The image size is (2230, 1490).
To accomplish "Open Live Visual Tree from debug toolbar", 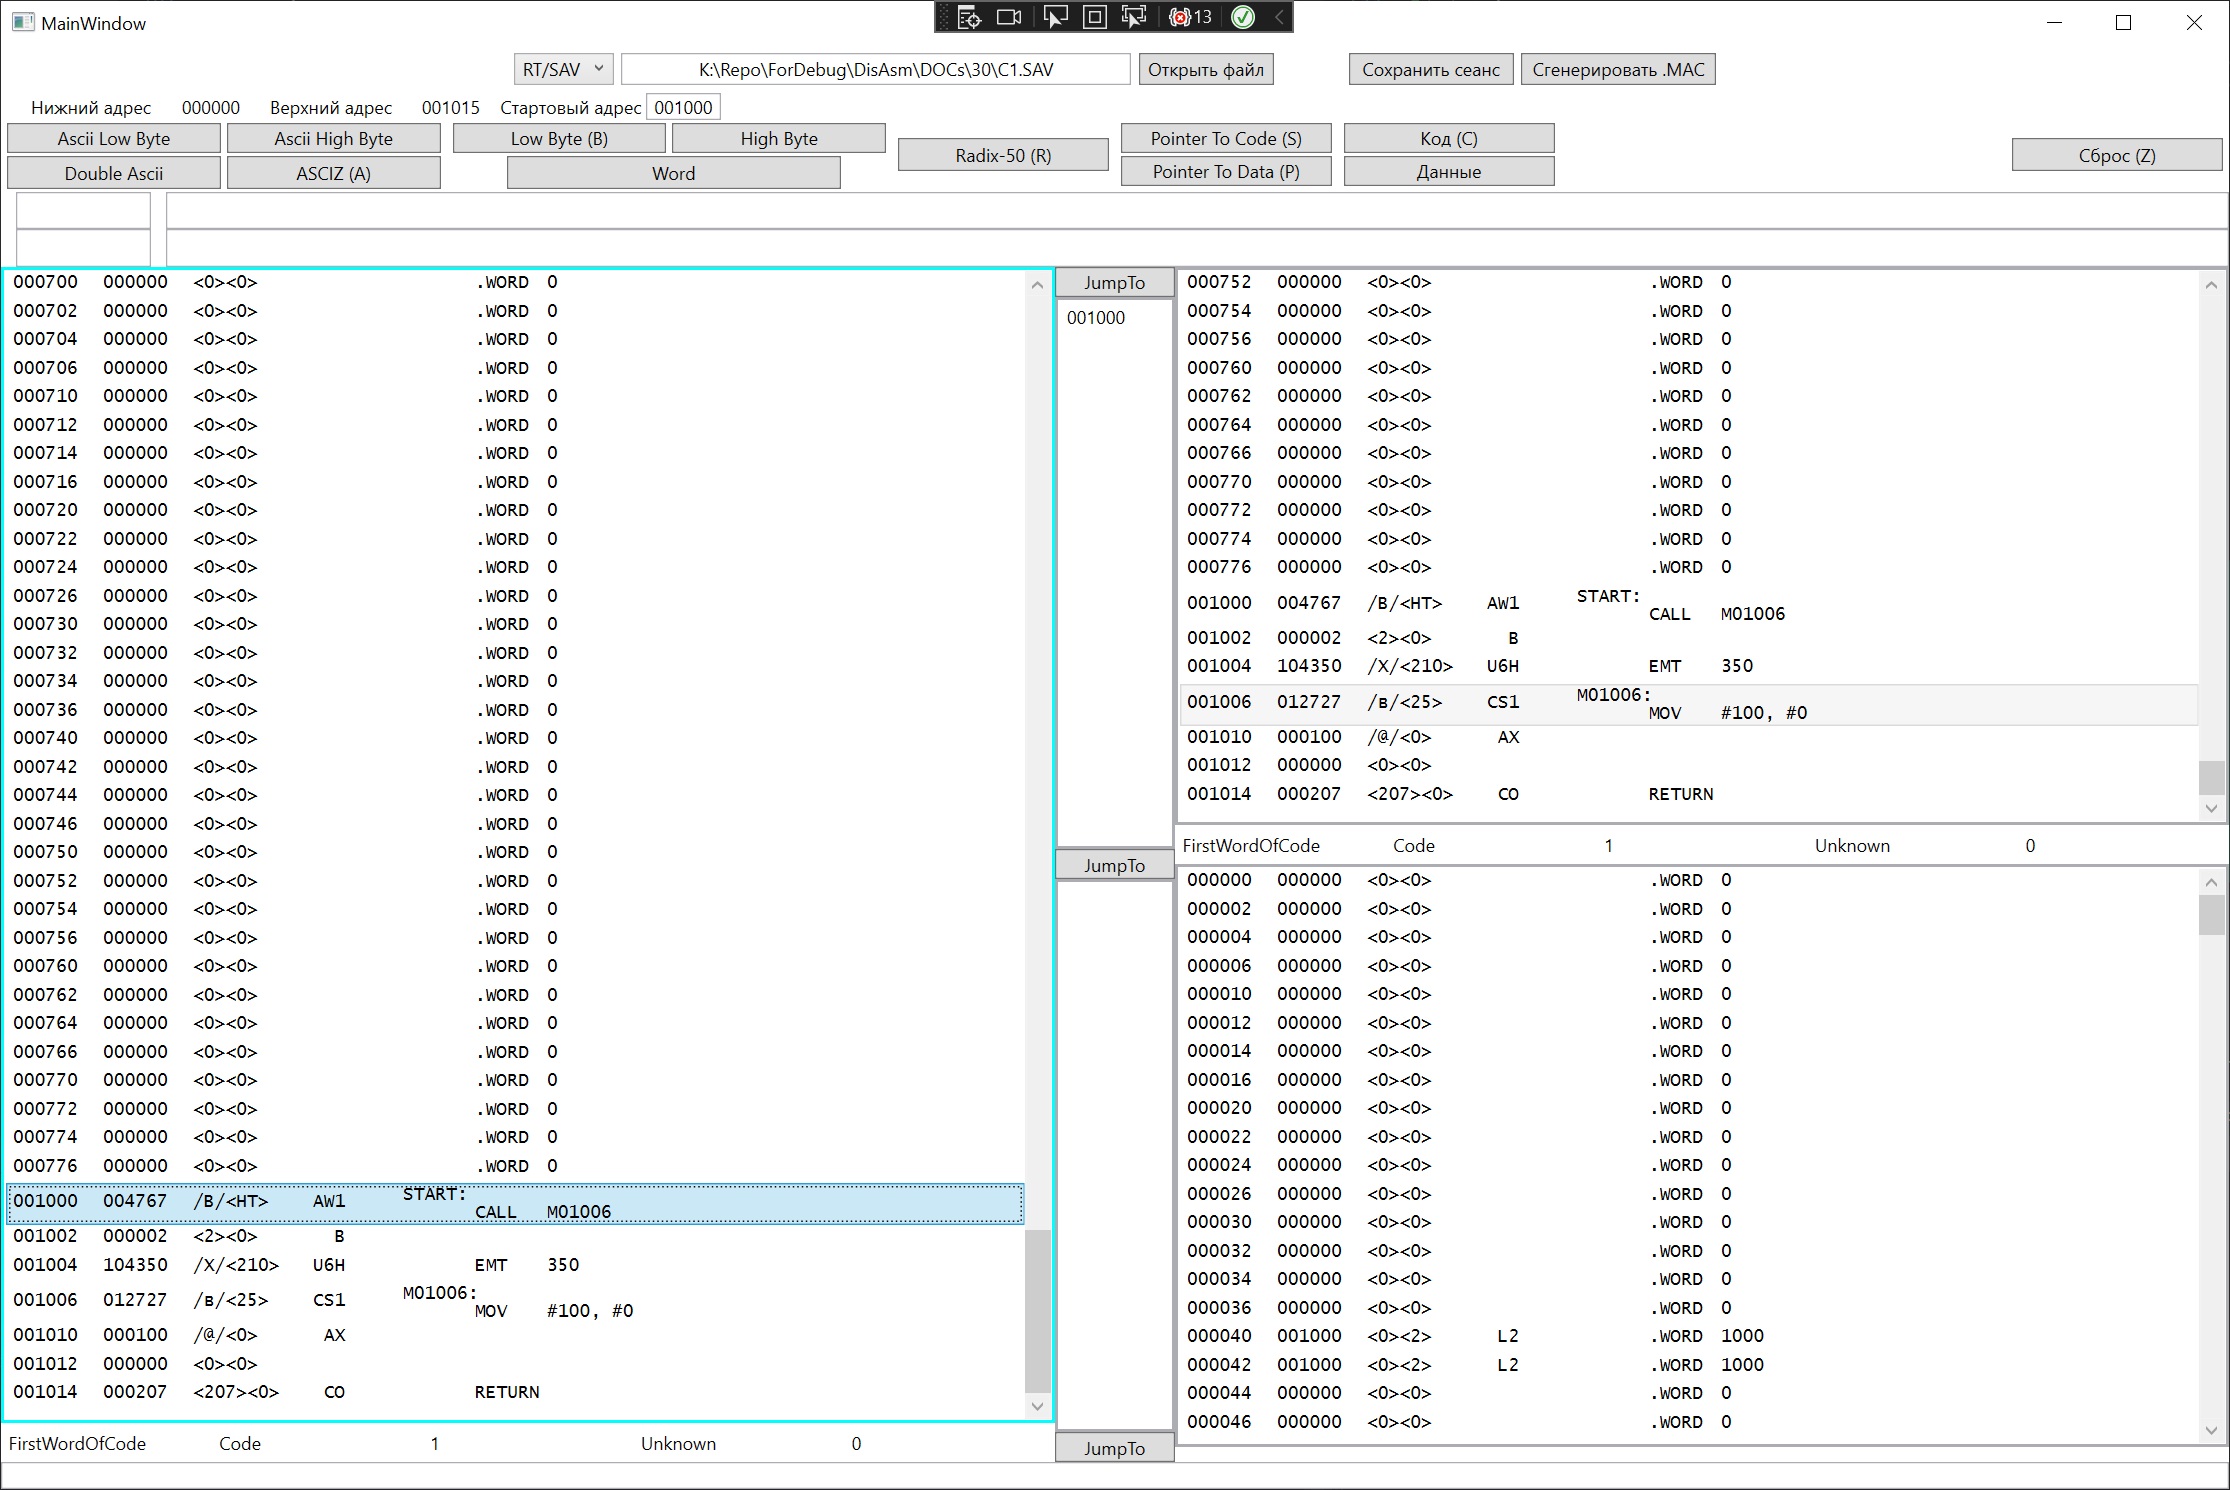I will [969, 17].
